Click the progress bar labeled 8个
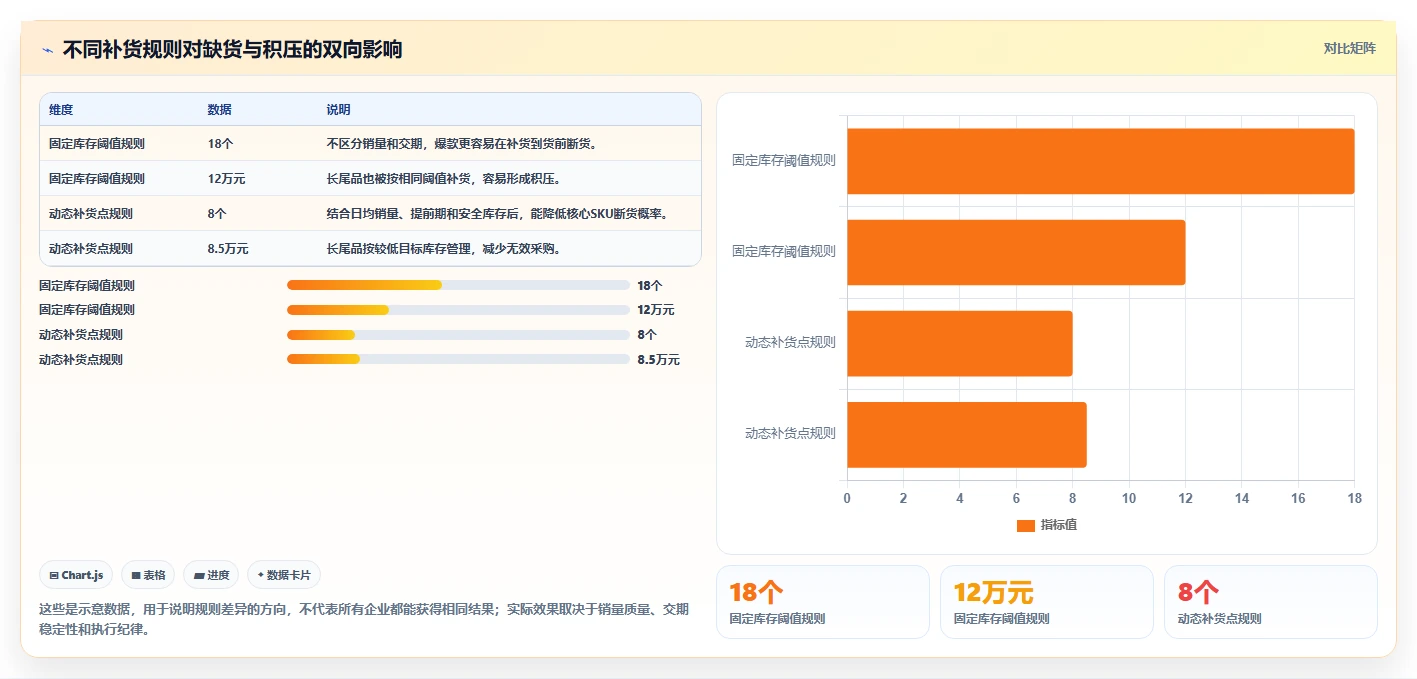This screenshot has width=1417, height=679. (458, 335)
